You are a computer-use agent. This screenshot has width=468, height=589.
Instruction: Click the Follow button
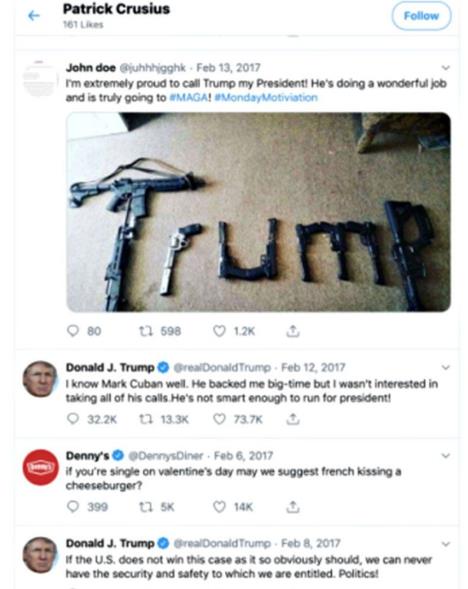pos(421,16)
